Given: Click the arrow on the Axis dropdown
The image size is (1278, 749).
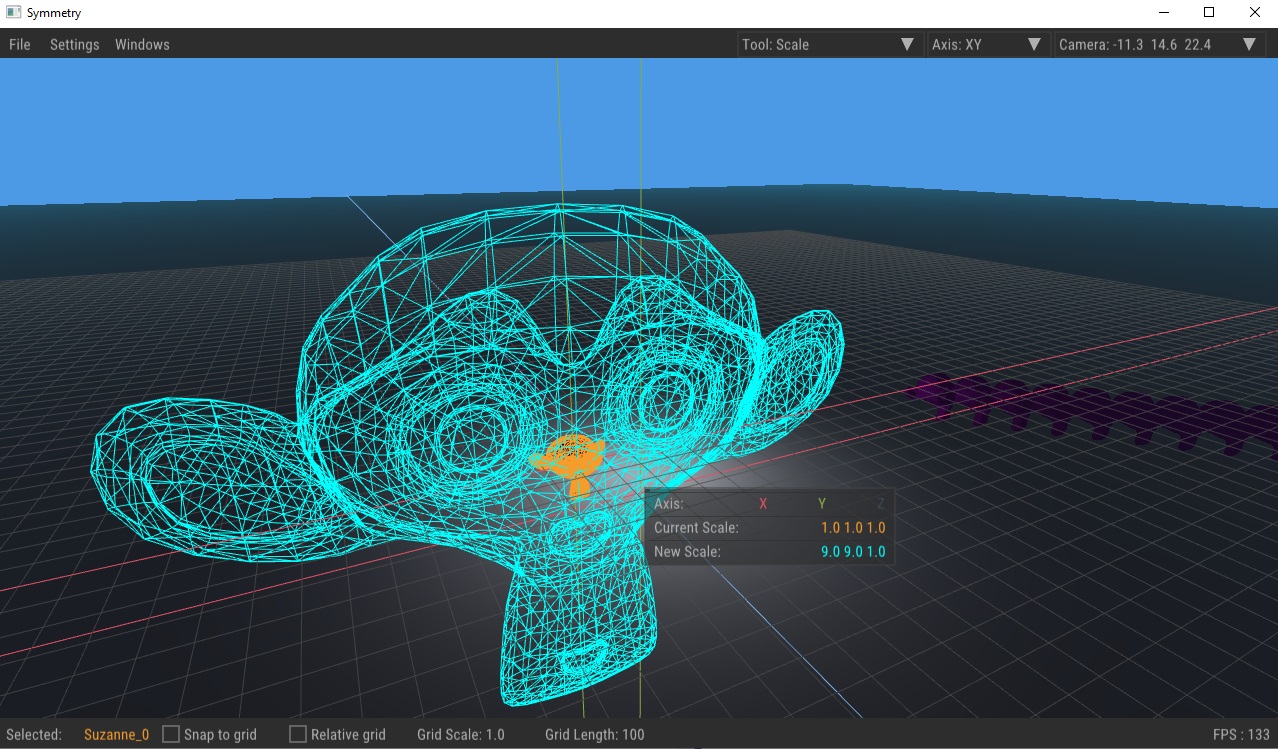Looking at the screenshot, I should [x=1034, y=44].
